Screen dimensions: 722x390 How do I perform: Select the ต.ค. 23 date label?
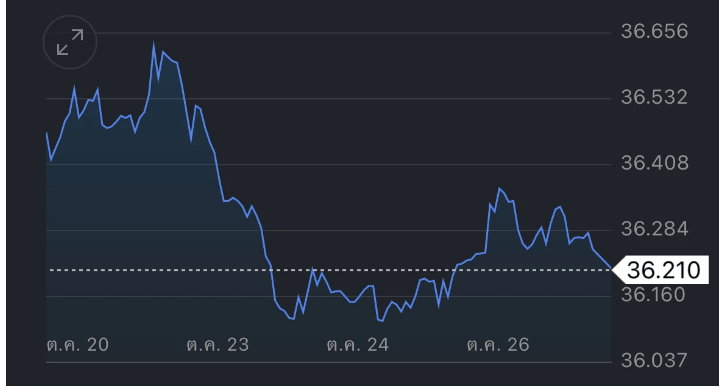pyautogui.click(x=218, y=344)
